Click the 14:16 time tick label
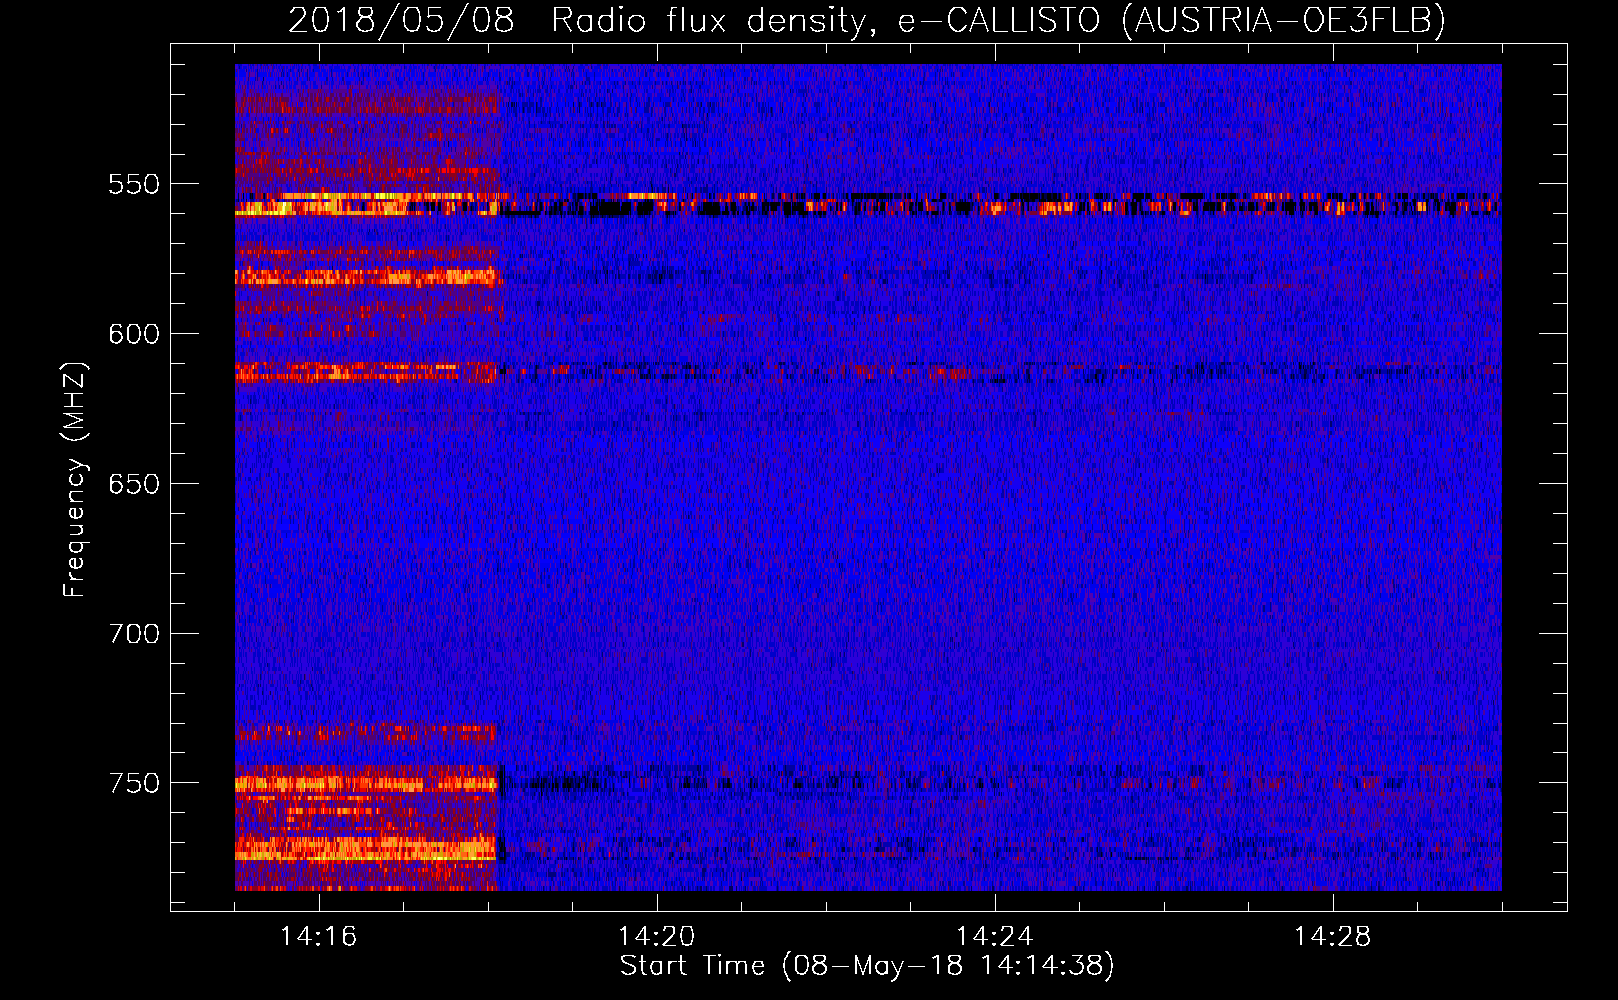1618x1000 pixels. (319, 937)
